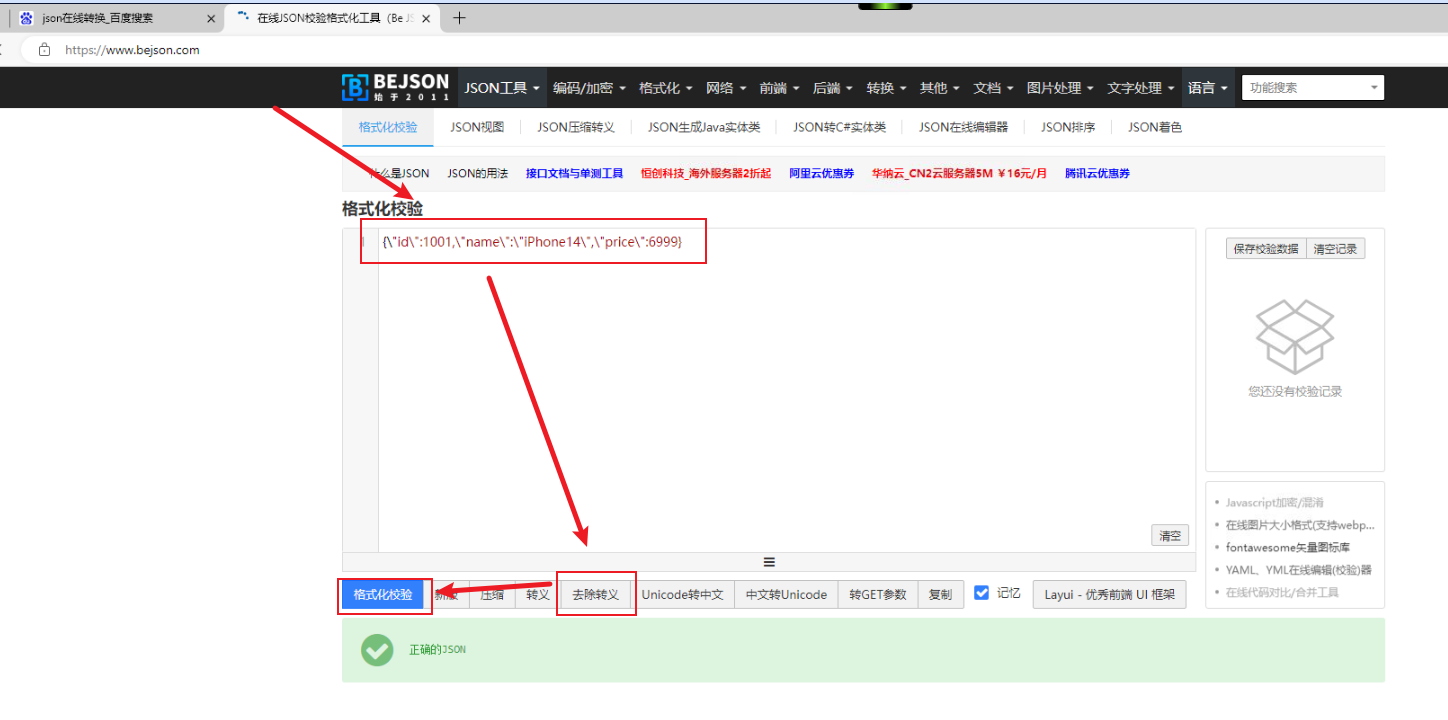
Task: Click the 复制 button
Action: 940,594
